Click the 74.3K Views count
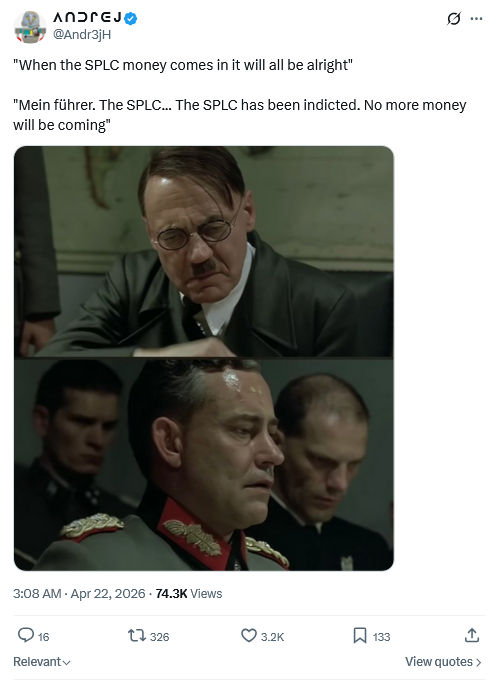 pos(189,593)
